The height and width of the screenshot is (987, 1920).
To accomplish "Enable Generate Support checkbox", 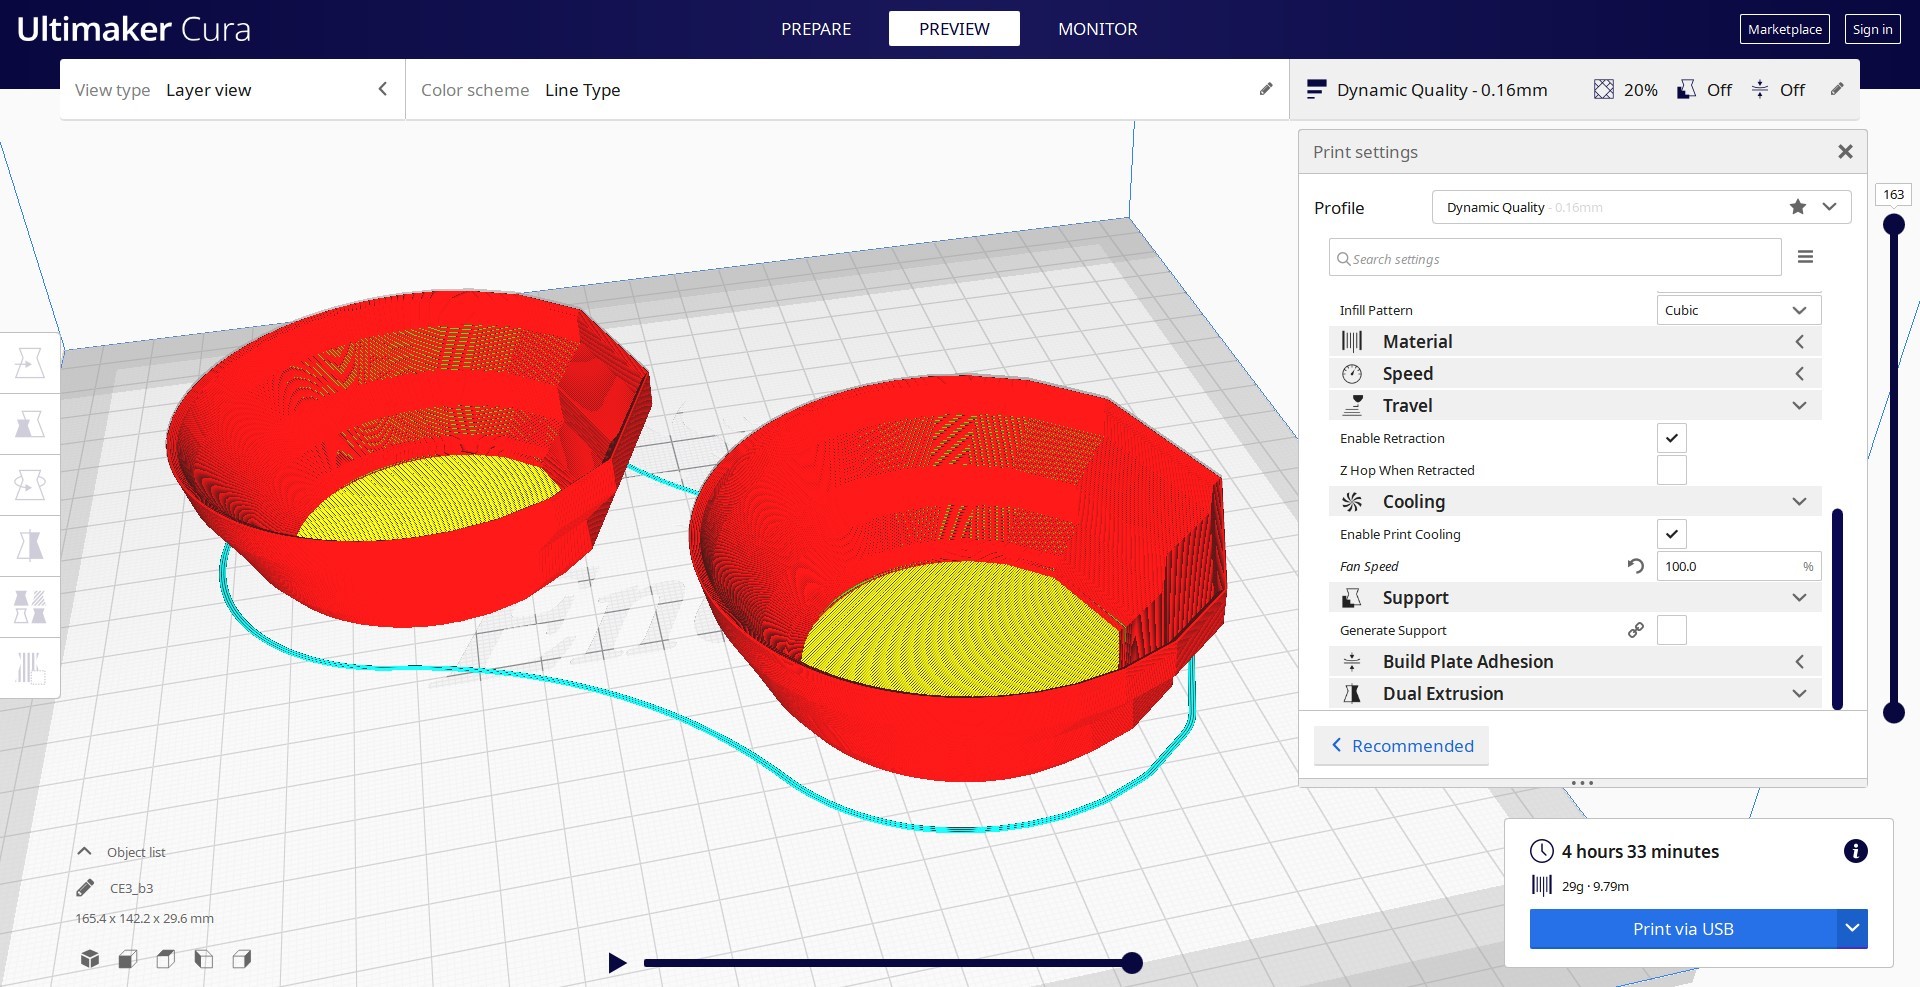I will [1672, 630].
